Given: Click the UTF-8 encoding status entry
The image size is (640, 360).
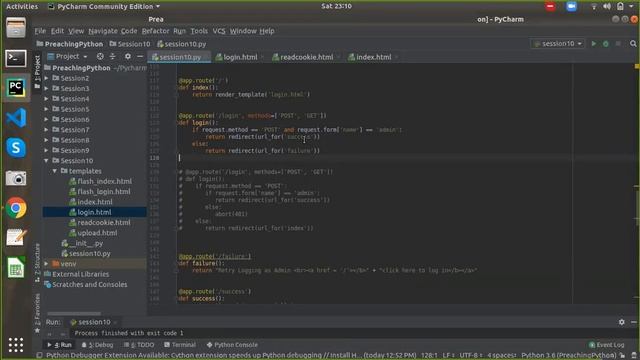Looking at the screenshot, I should click(x=471, y=356).
